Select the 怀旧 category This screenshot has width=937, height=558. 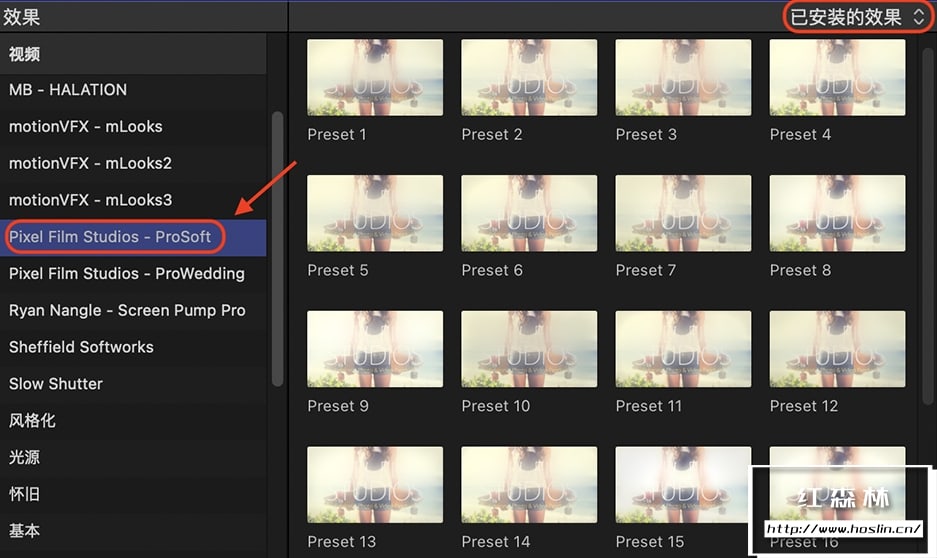tap(133, 495)
